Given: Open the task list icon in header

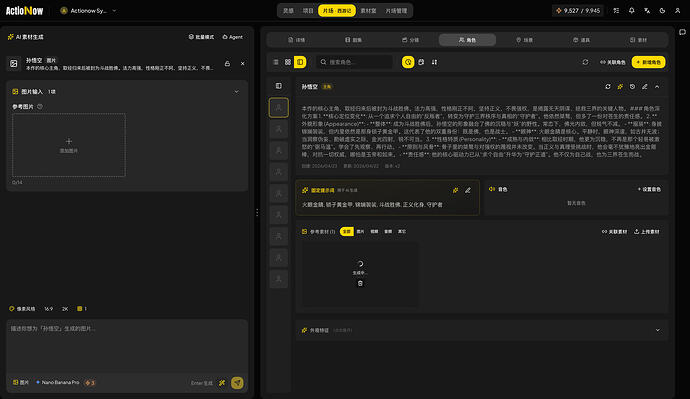Looking at the screenshot, I should click(616, 11).
